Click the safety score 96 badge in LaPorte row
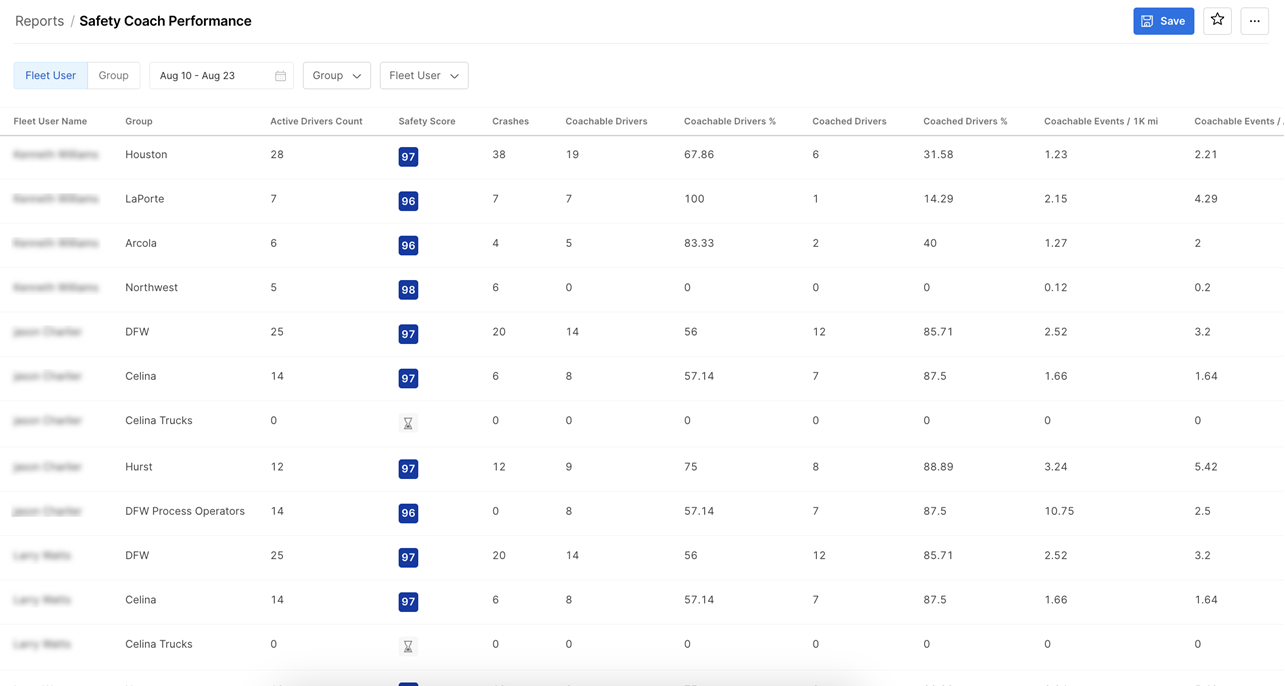The width and height of the screenshot is (1285, 686). pyautogui.click(x=408, y=201)
